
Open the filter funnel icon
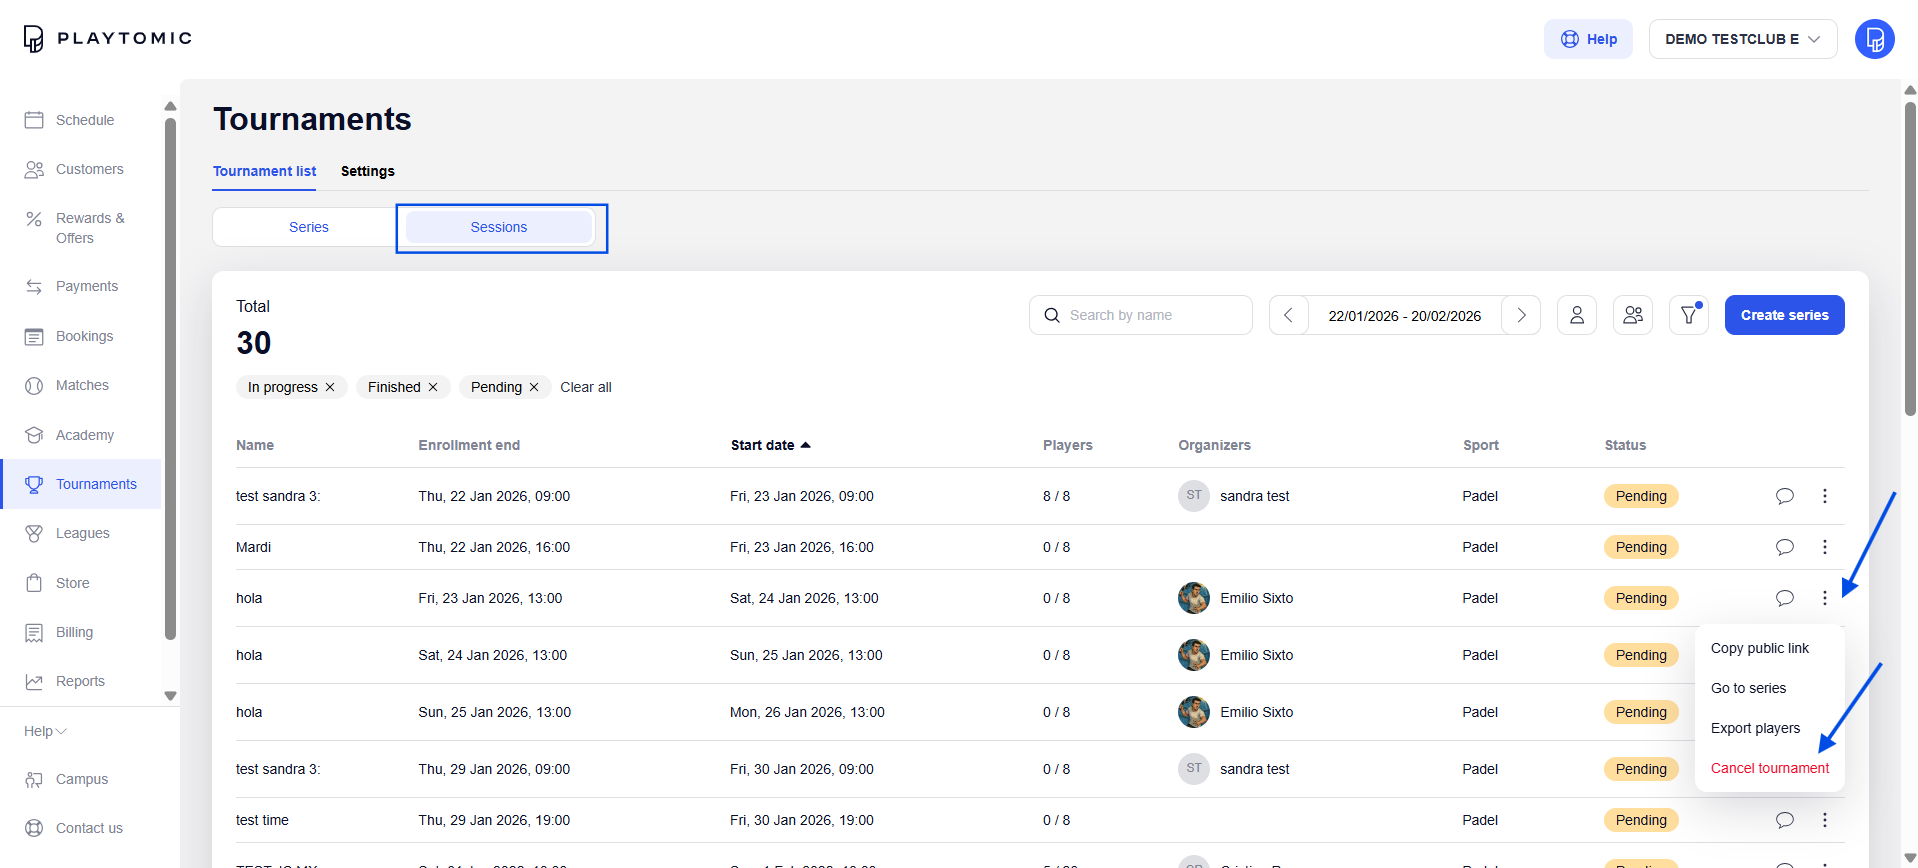[1688, 315]
